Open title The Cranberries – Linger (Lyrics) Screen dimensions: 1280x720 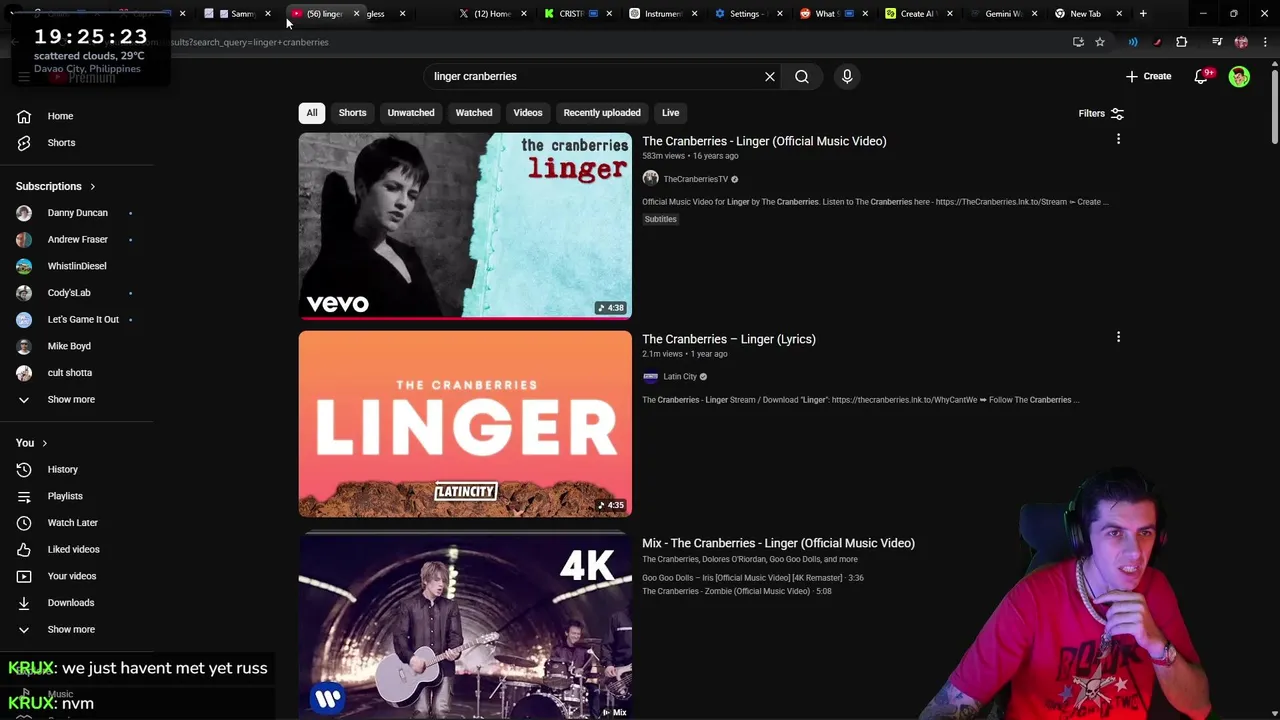pyautogui.click(x=729, y=339)
